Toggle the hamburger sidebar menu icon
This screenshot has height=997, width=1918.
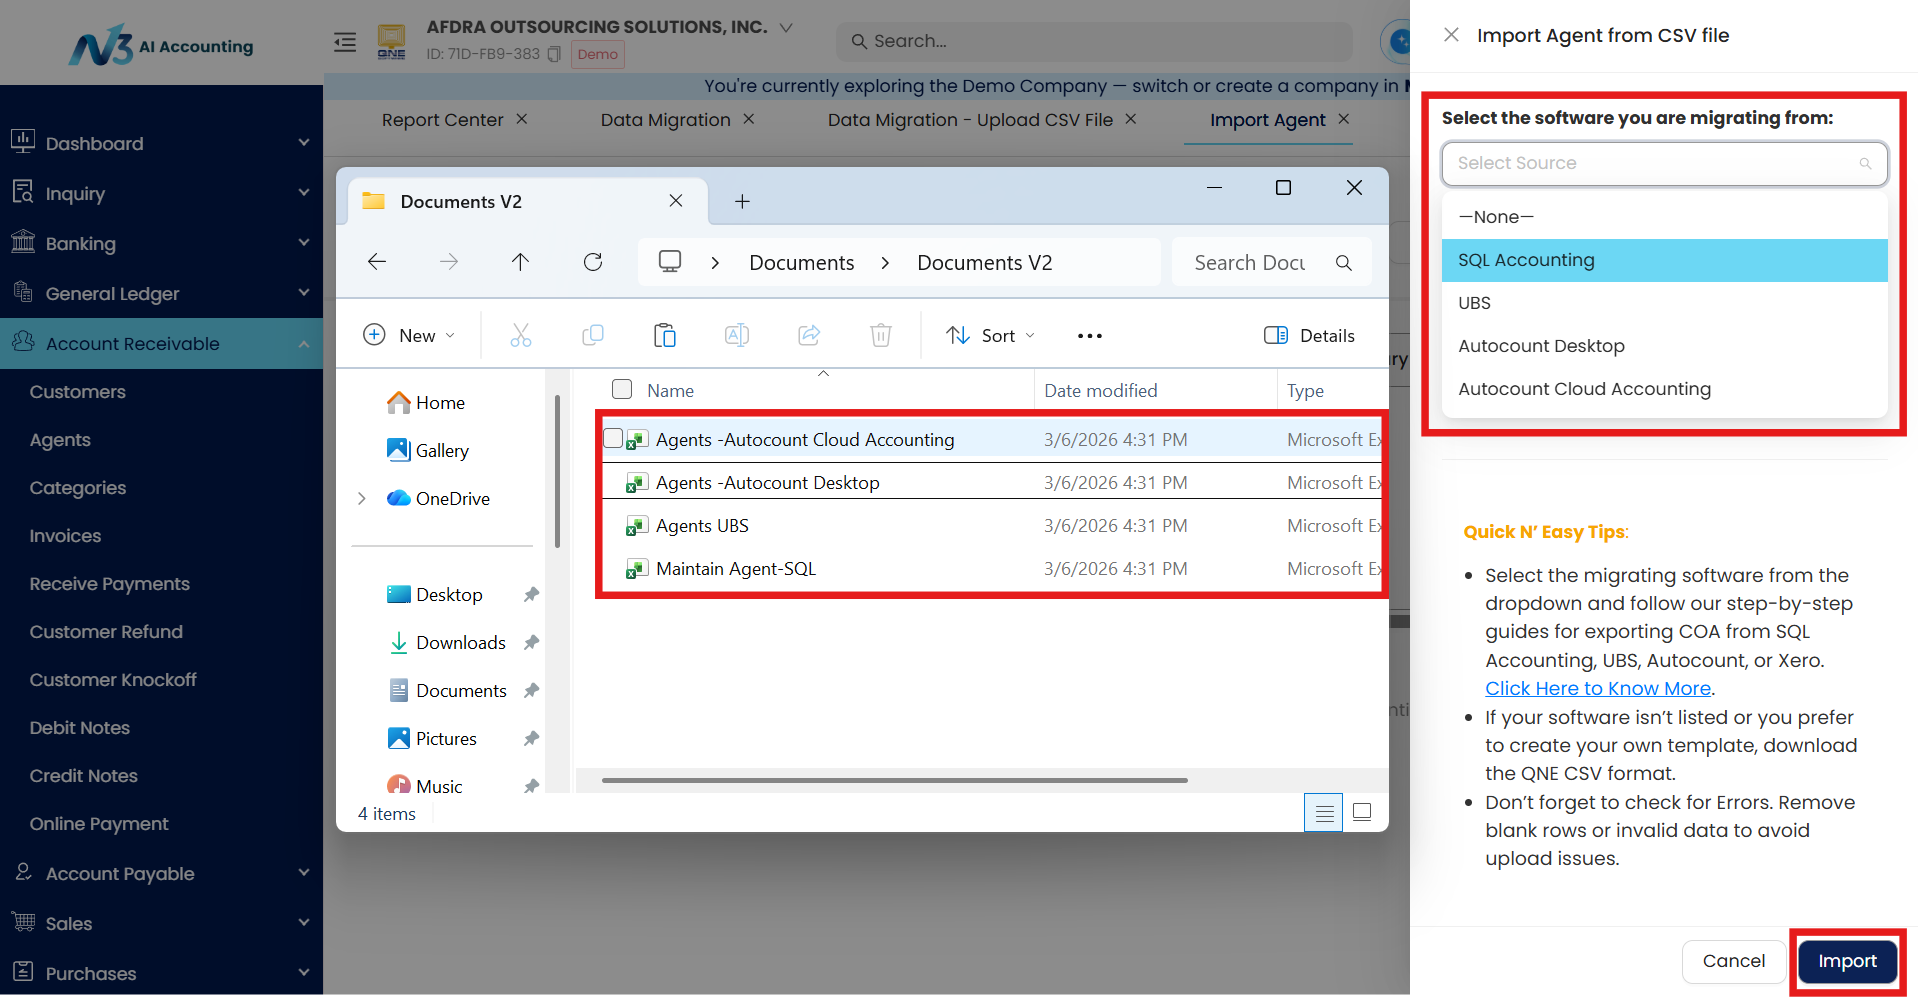pos(345,42)
